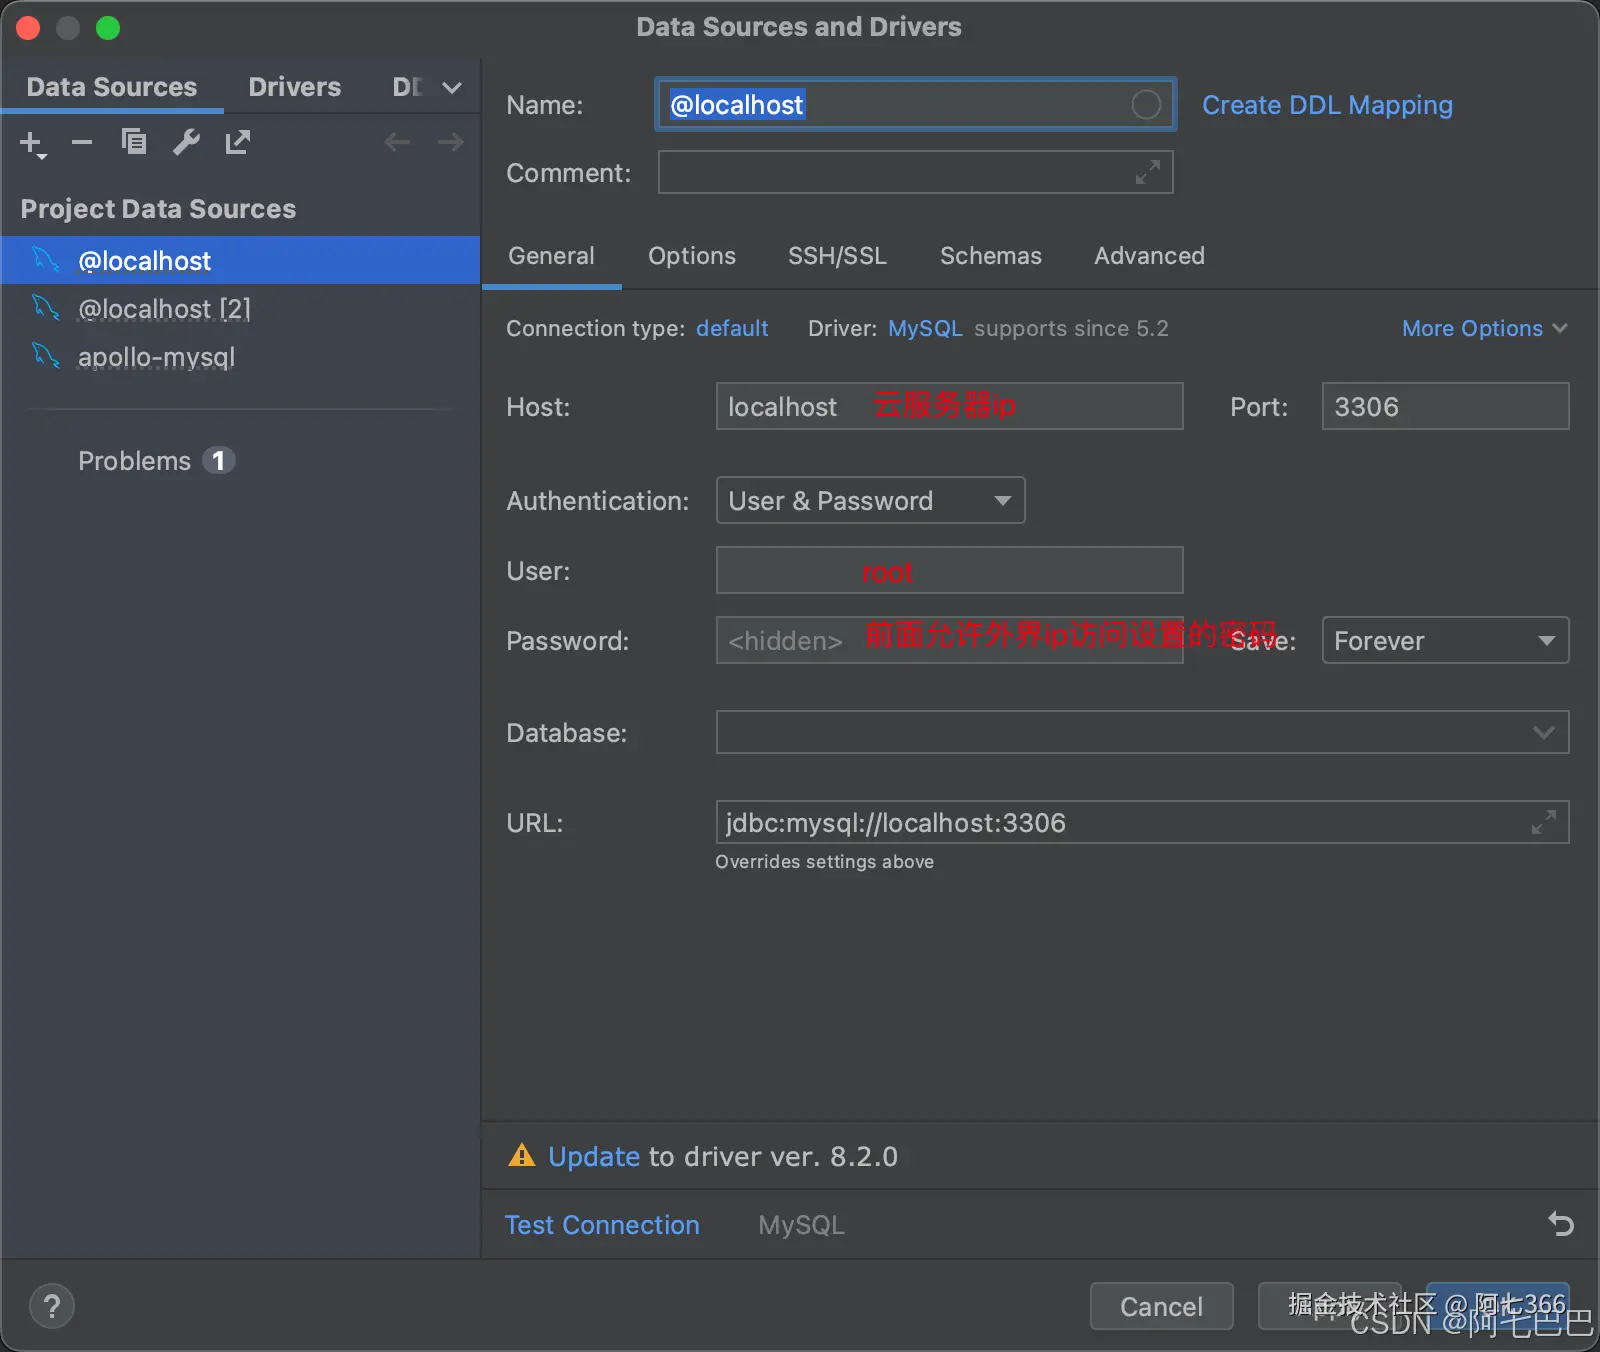Click the Update driver link
Screen dimensions: 1600x1352
594,1156
